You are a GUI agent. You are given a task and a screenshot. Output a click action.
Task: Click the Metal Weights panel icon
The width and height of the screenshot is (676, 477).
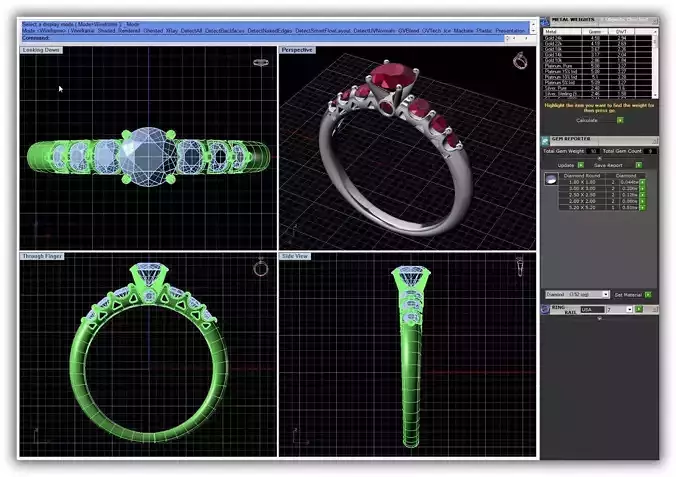[545, 21]
